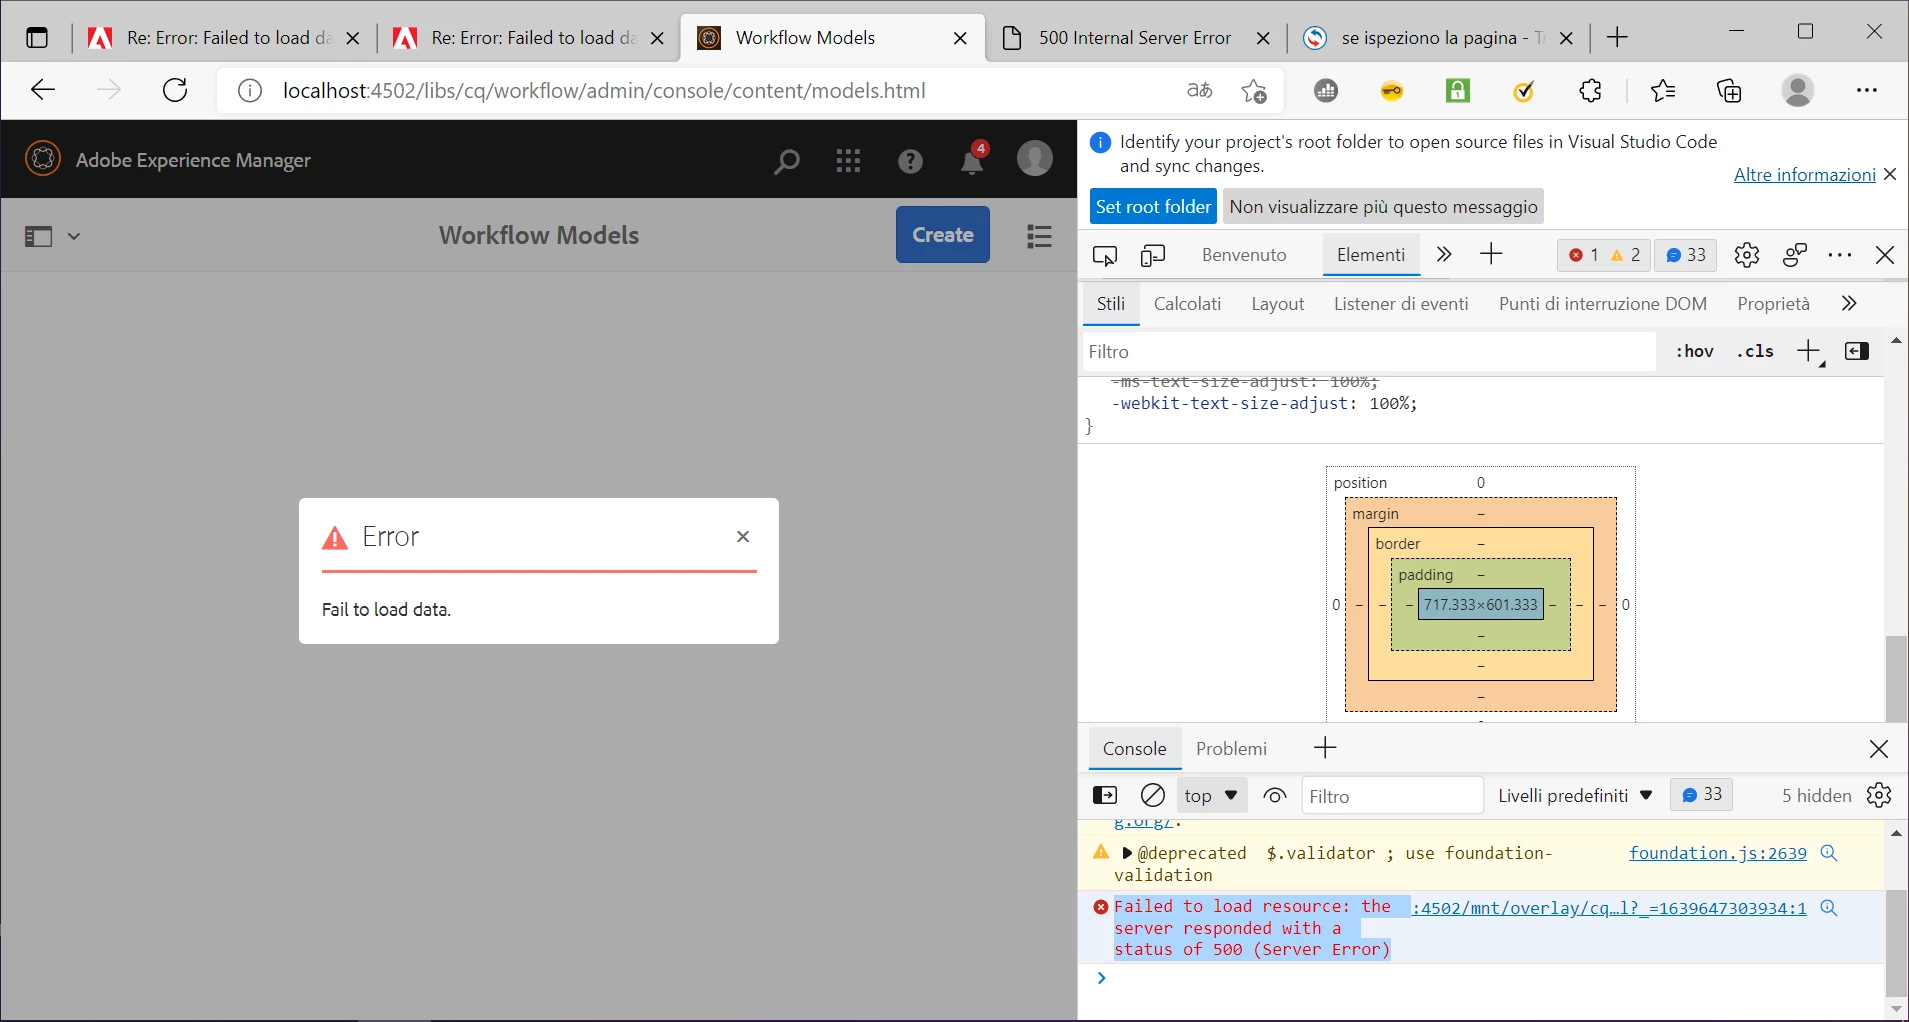Toggle device emulation mode

[x=1153, y=255]
